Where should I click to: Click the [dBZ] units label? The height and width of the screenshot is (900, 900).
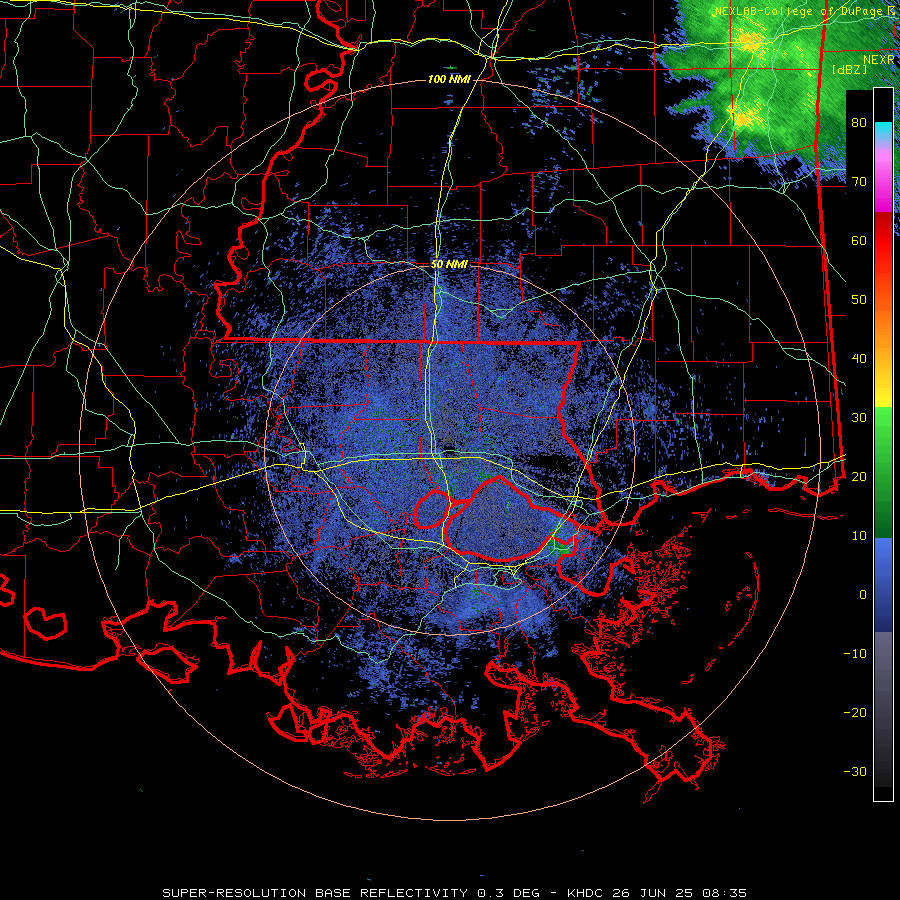tap(849, 70)
